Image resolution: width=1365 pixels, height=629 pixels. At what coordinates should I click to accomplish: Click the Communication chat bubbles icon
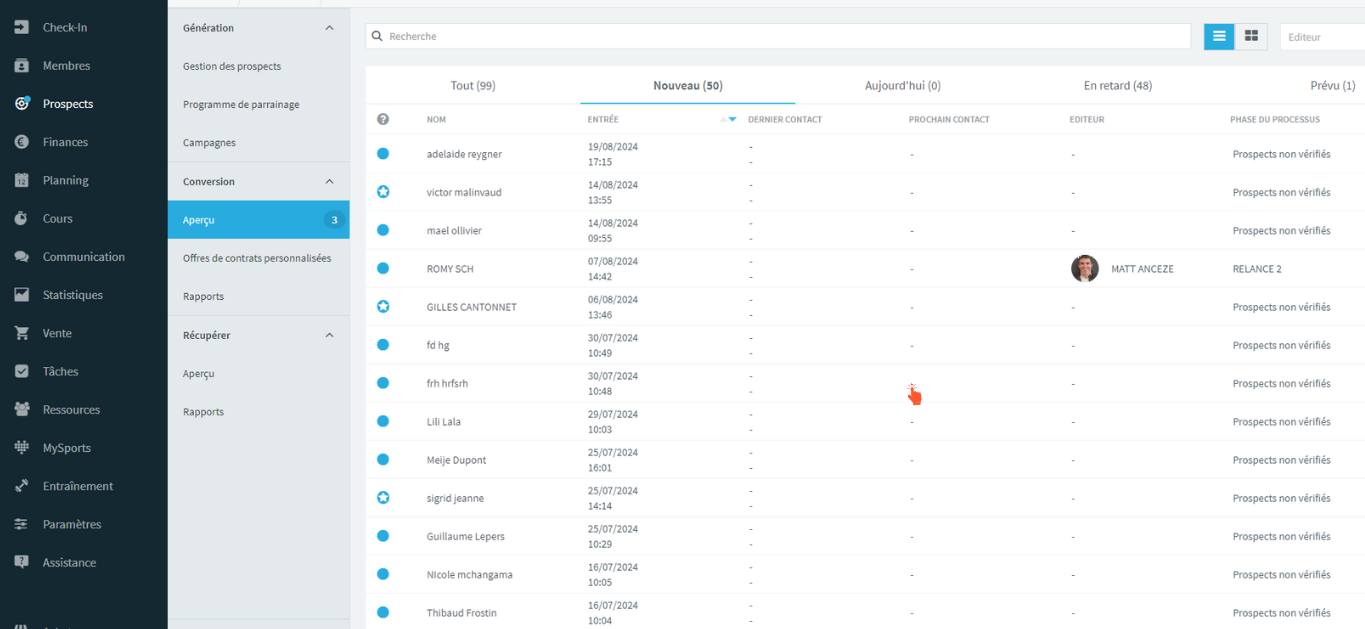[x=21, y=257]
